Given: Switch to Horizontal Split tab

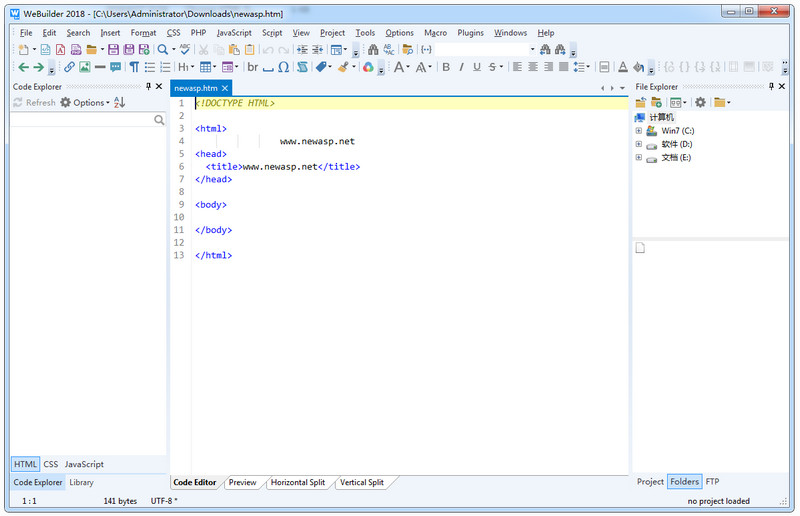Looking at the screenshot, I should (x=298, y=482).
